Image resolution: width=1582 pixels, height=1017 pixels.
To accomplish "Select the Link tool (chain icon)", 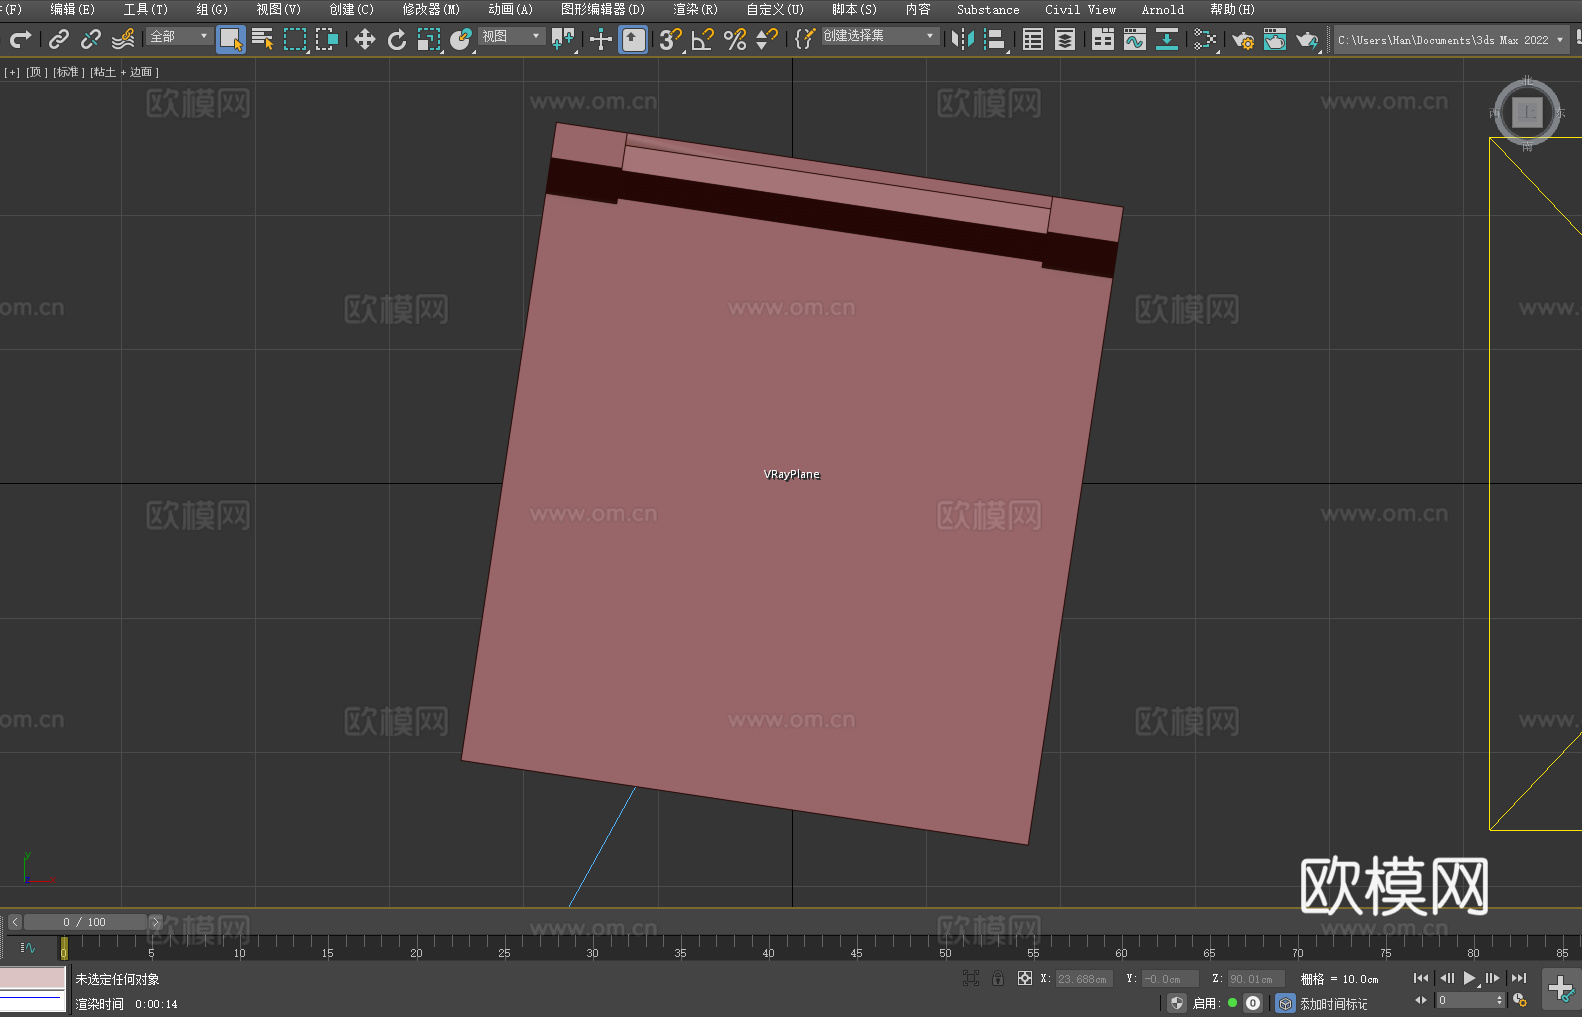I will pyautogui.click(x=59, y=39).
